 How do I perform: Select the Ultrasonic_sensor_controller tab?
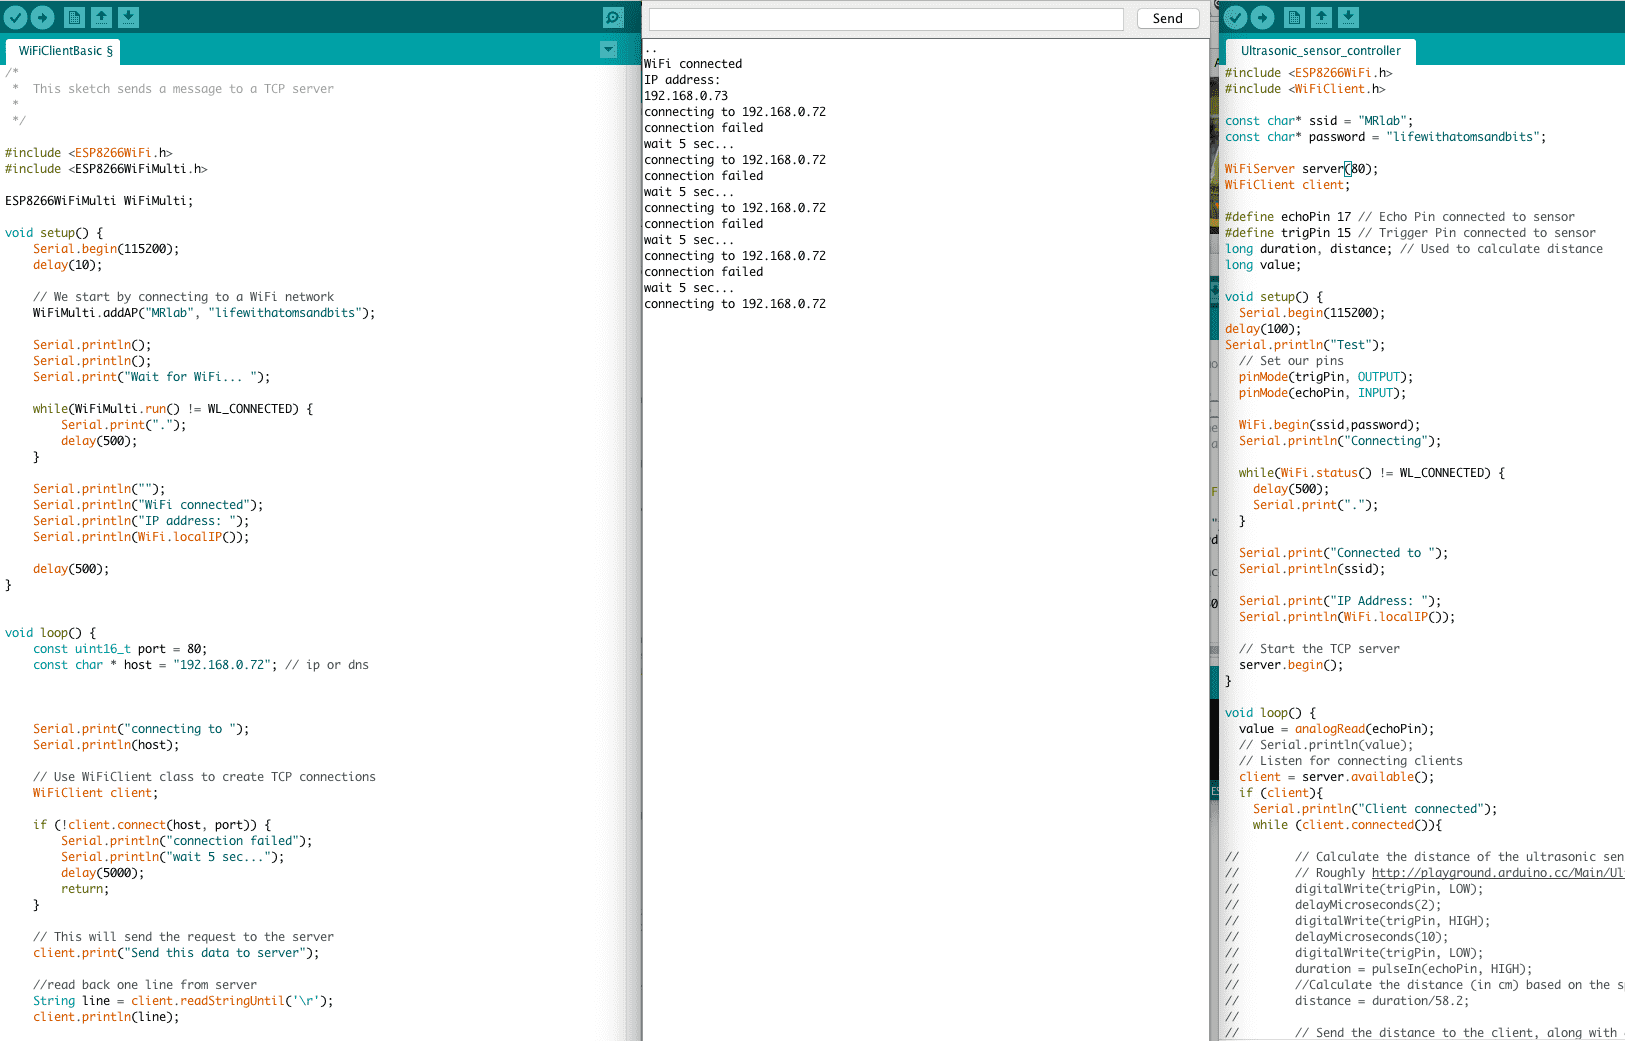click(1320, 51)
